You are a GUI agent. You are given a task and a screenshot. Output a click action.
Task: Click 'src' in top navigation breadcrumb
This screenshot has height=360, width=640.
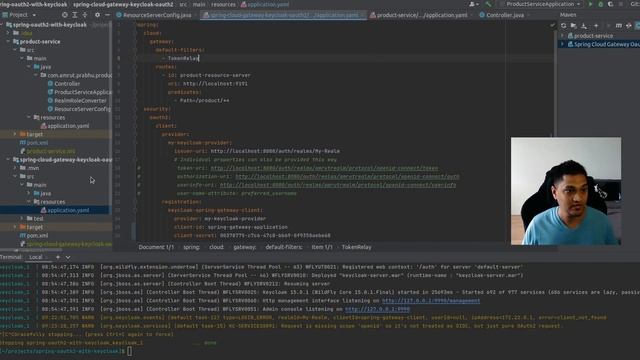tap(183, 4)
